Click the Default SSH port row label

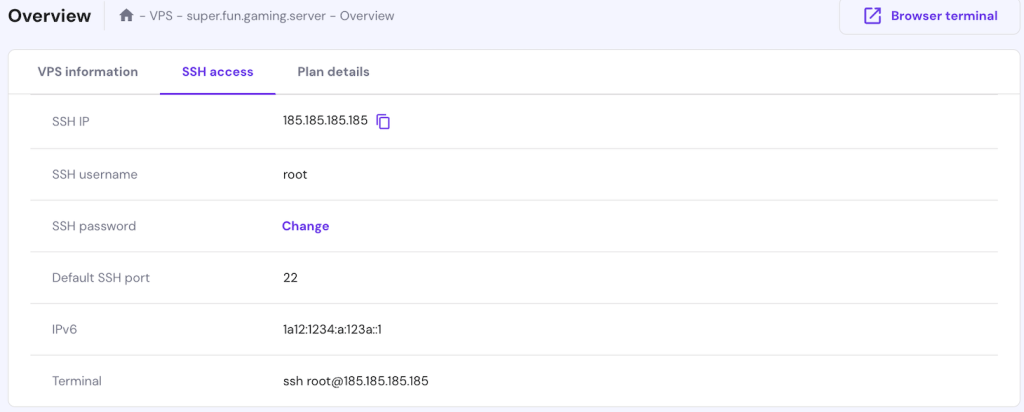[x=101, y=278]
